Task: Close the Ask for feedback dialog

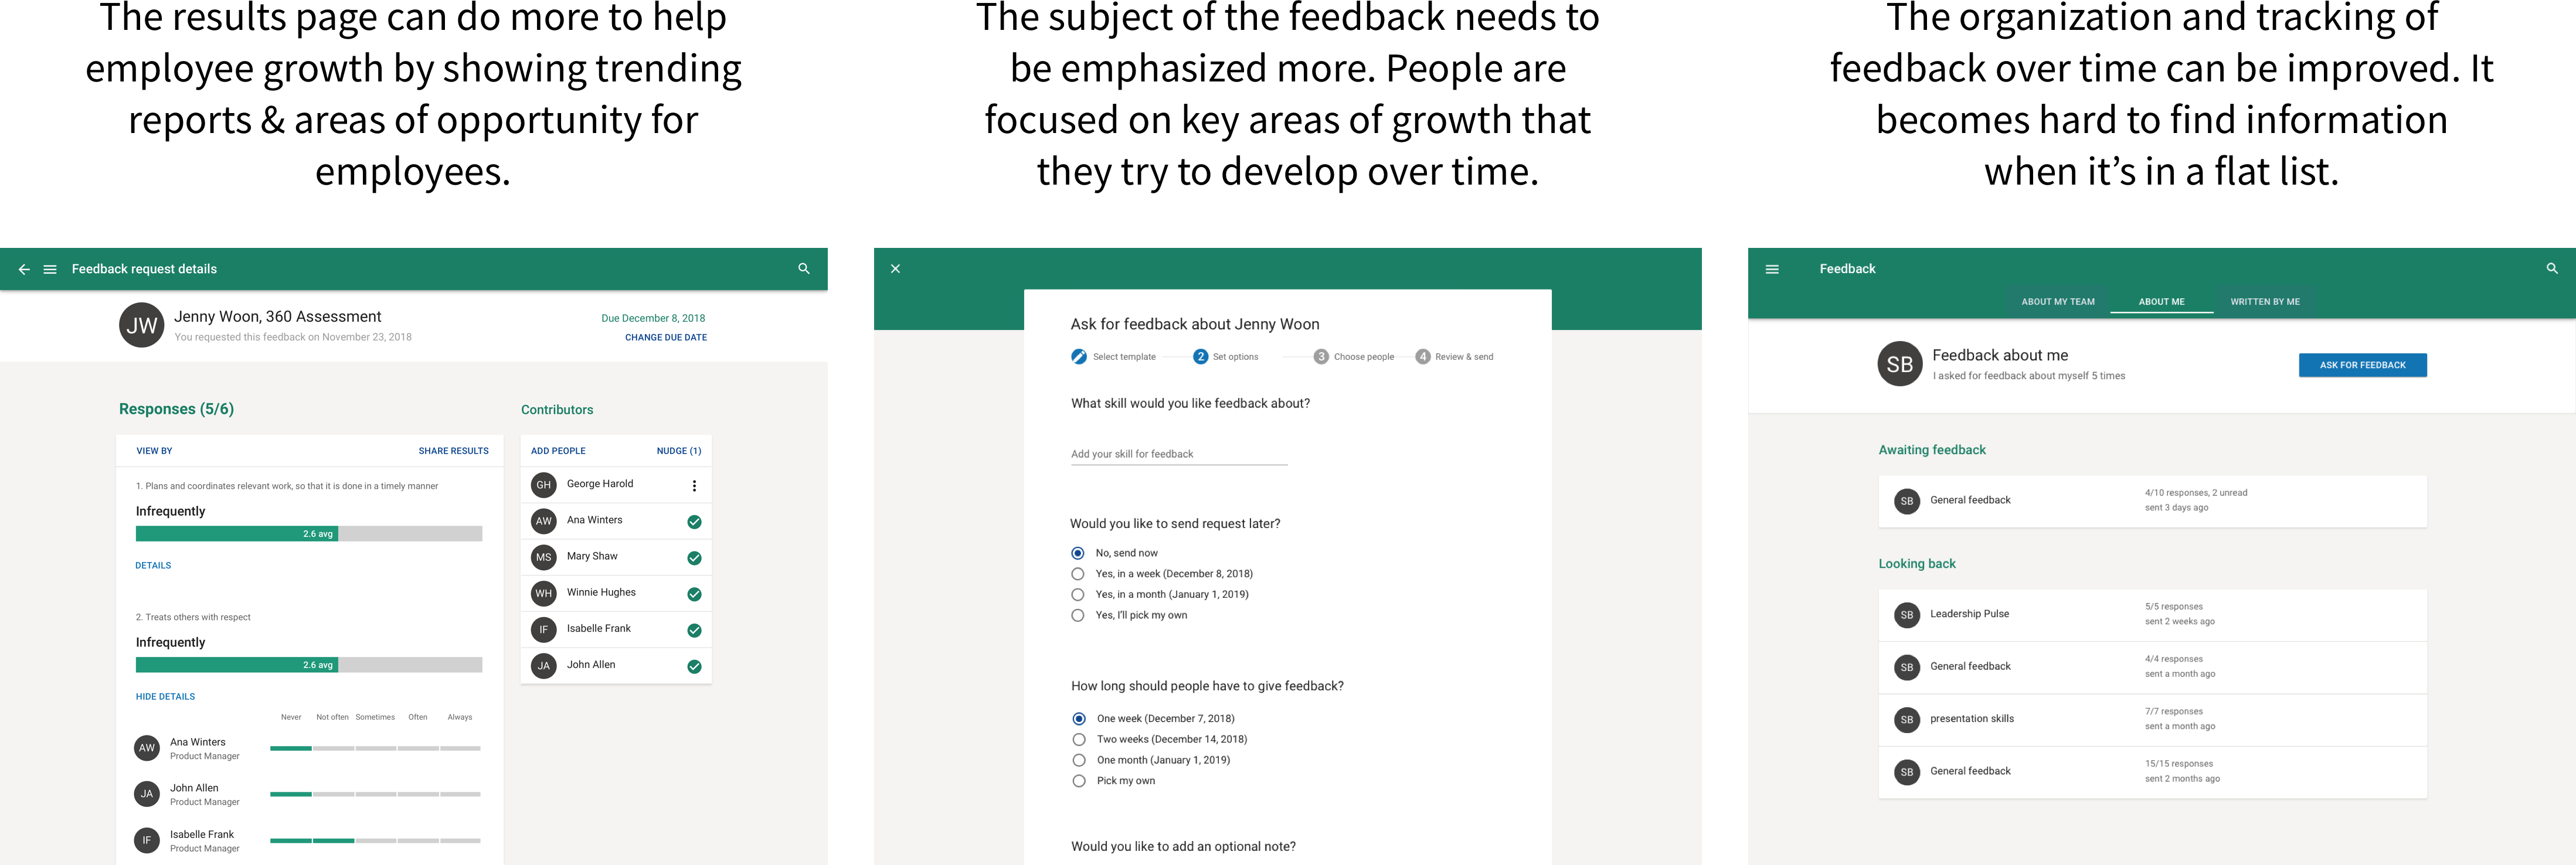Action: (896, 269)
